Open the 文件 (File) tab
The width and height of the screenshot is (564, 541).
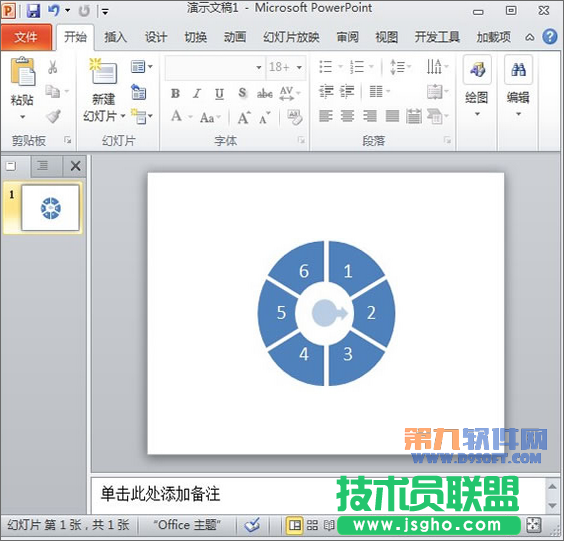tap(26, 37)
